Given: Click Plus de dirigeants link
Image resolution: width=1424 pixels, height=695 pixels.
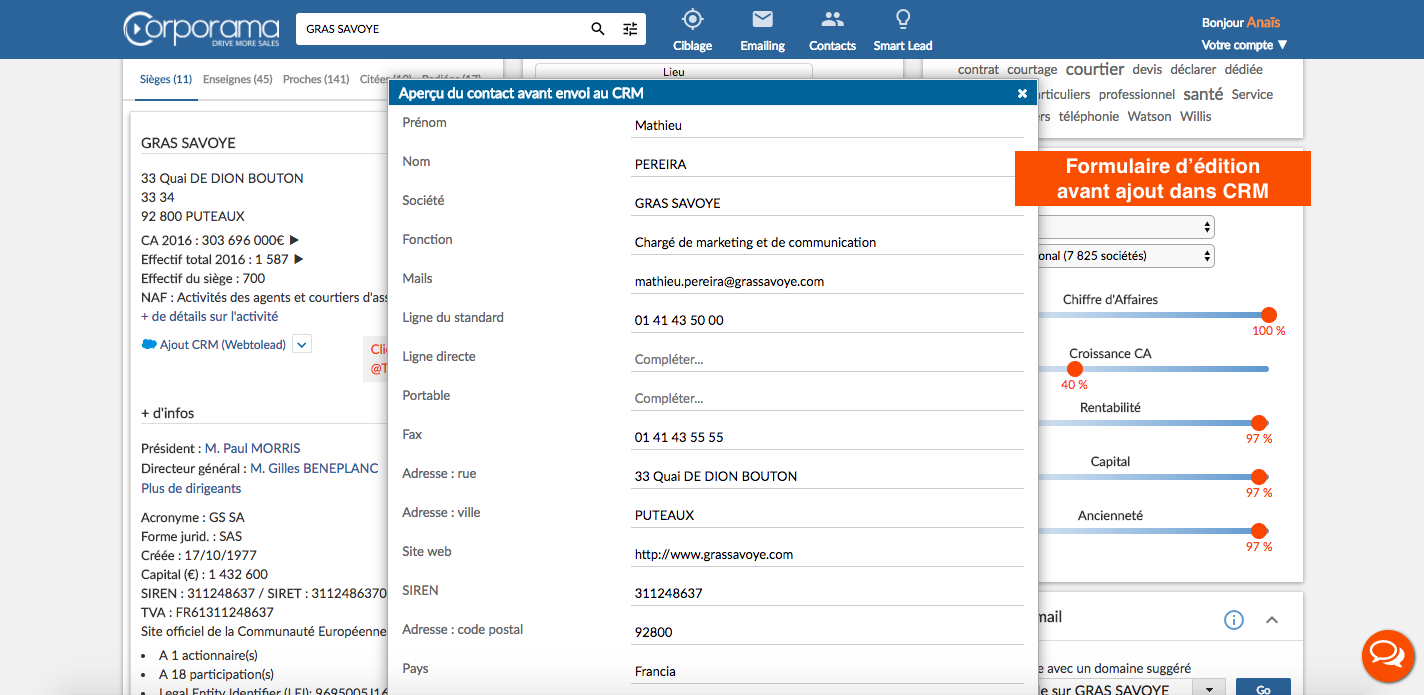Looking at the screenshot, I should [191, 488].
